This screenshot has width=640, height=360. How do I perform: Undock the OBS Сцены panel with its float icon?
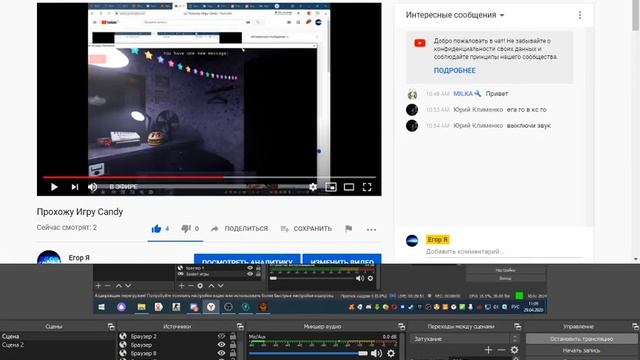(x=111, y=326)
